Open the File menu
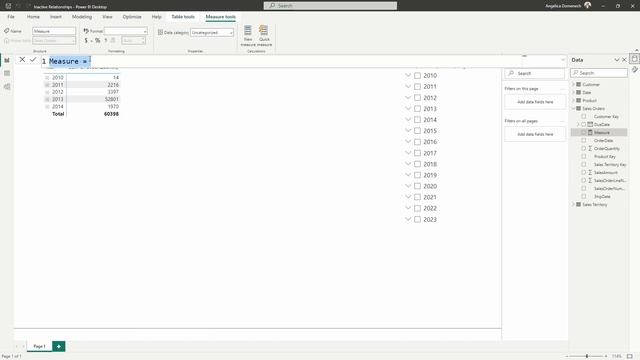Image resolution: width=640 pixels, height=360 pixels. [x=11, y=17]
